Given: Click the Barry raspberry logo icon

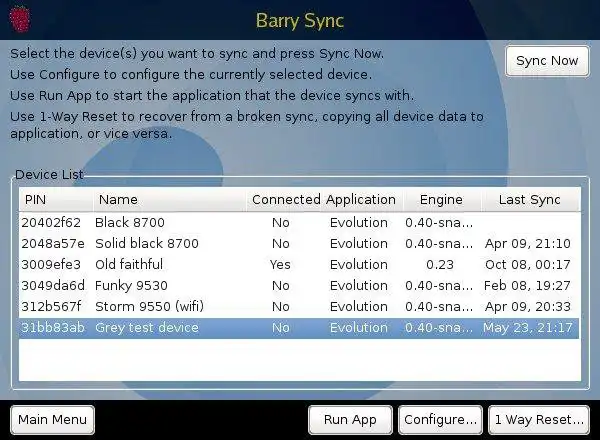Looking at the screenshot, I should 20,19.
